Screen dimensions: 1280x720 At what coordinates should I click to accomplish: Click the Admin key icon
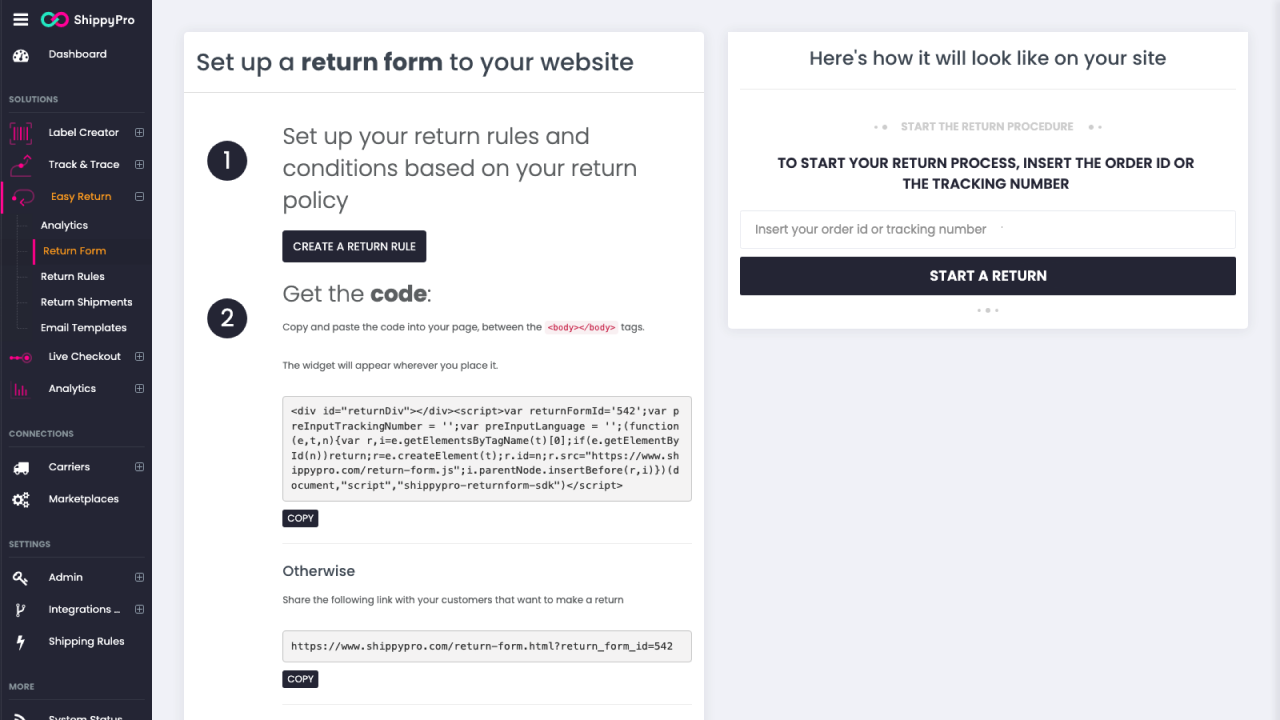pyautogui.click(x=21, y=578)
